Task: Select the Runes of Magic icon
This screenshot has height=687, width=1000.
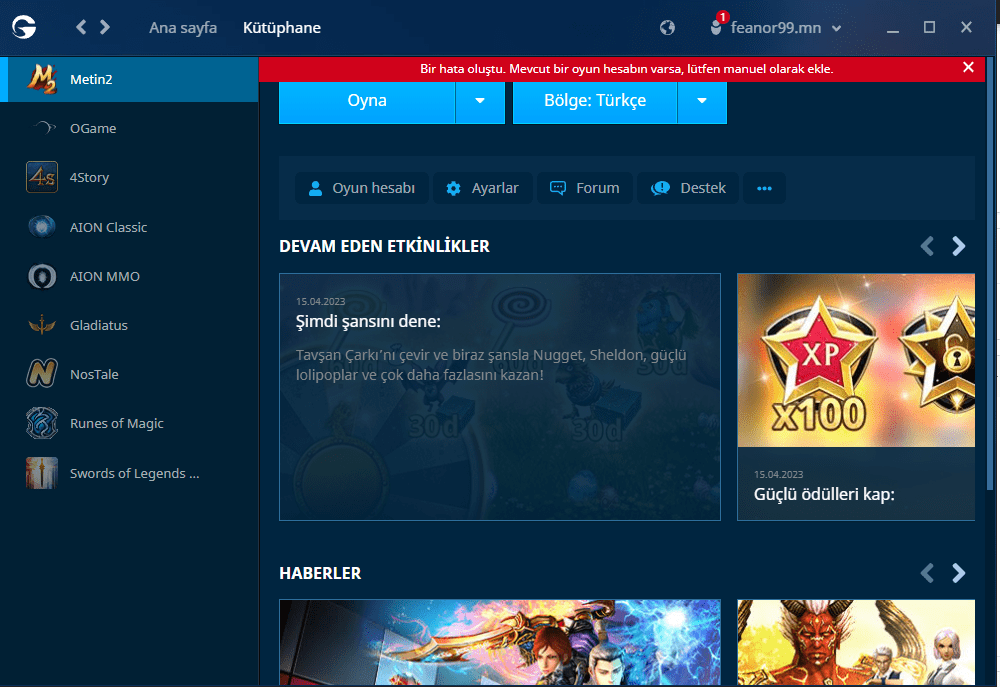Action: tap(42, 423)
